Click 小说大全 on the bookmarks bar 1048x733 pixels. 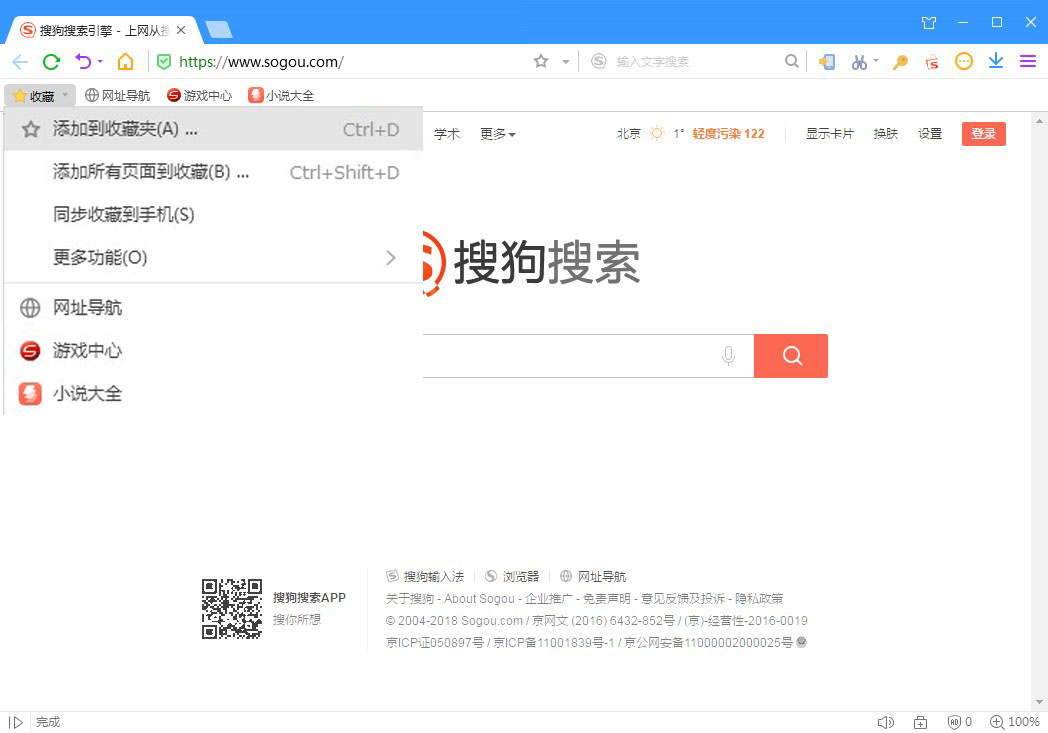click(x=281, y=96)
